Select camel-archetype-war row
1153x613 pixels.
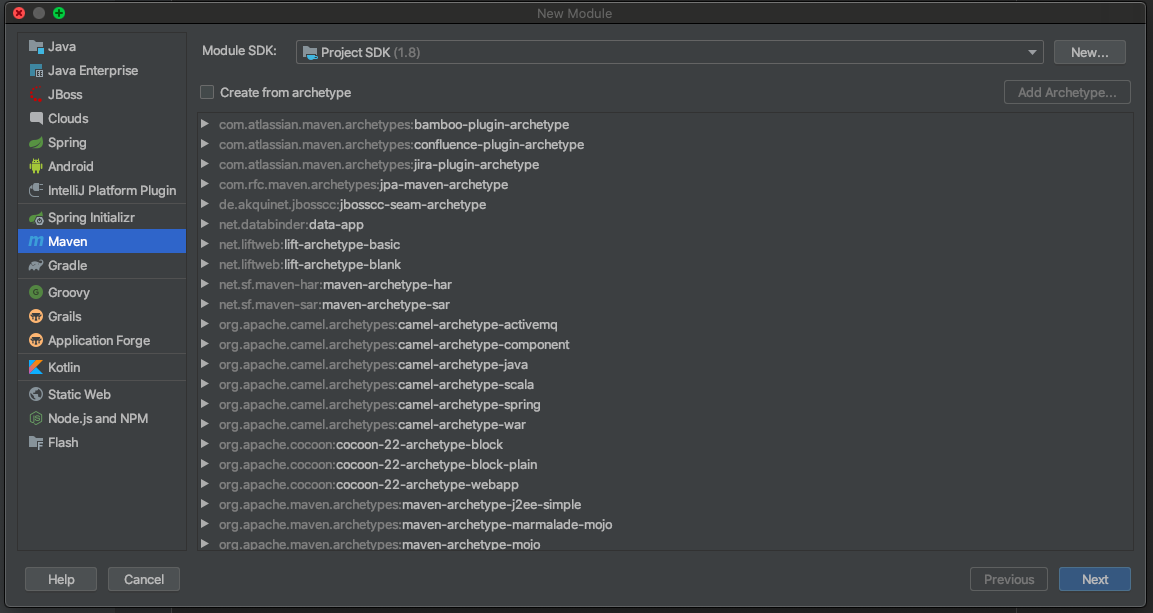pos(665,424)
